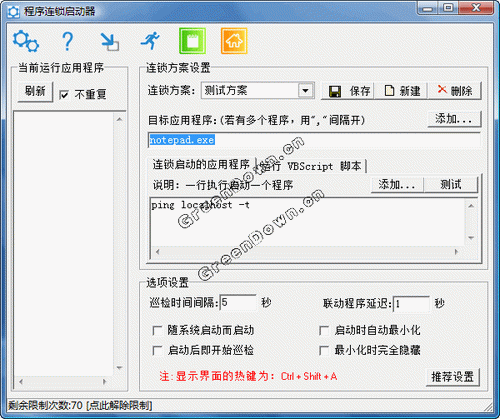This screenshot has width=500, height=419.
Task: Enable 启动时自动最小化 checkbox
Action: [324, 331]
